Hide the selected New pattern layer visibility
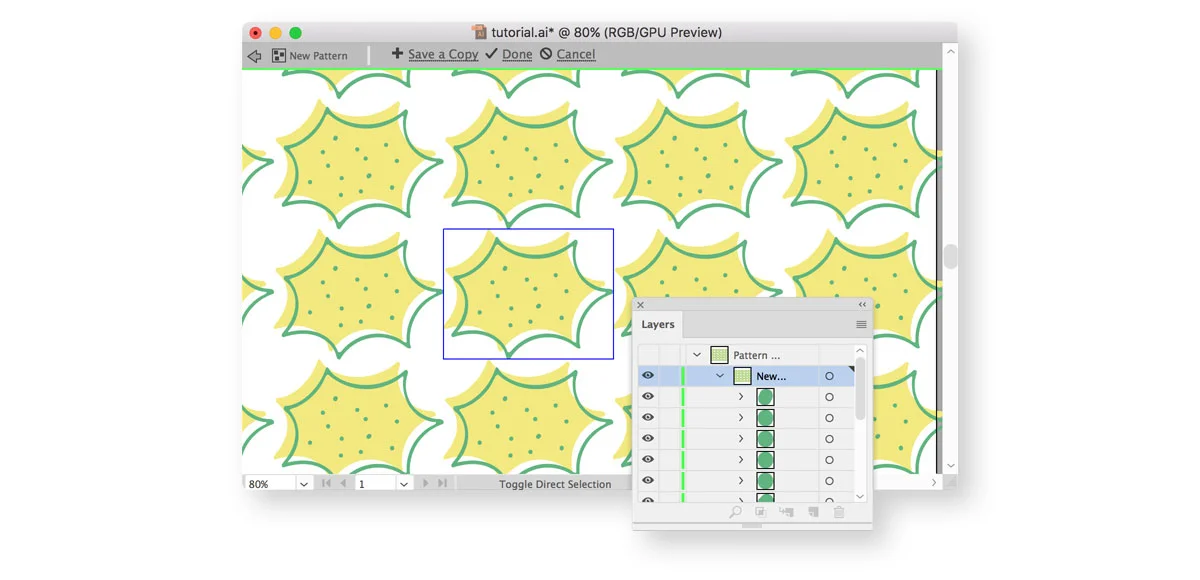The width and height of the screenshot is (1200, 580). pyautogui.click(x=648, y=375)
